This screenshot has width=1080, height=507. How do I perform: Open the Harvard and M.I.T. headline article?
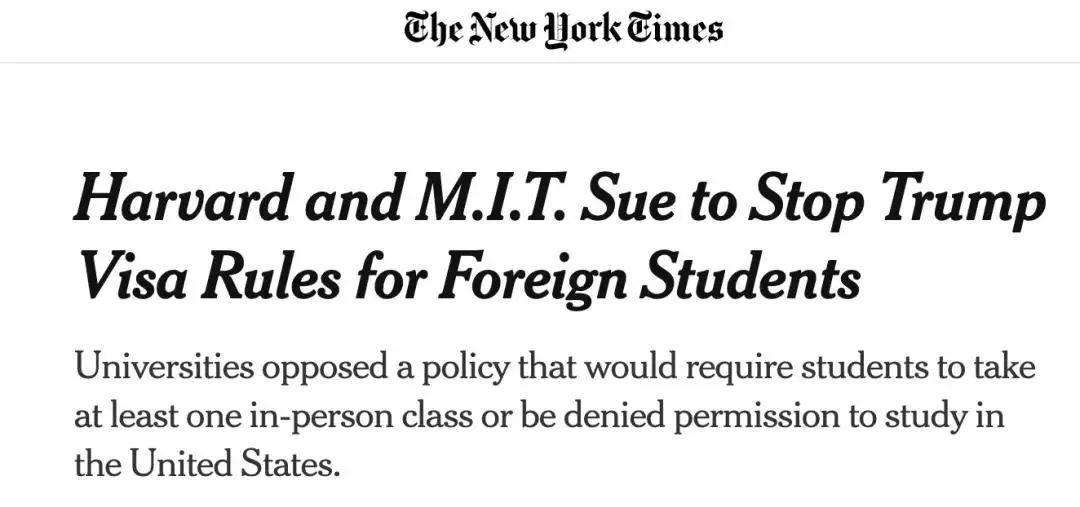(560, 240)
